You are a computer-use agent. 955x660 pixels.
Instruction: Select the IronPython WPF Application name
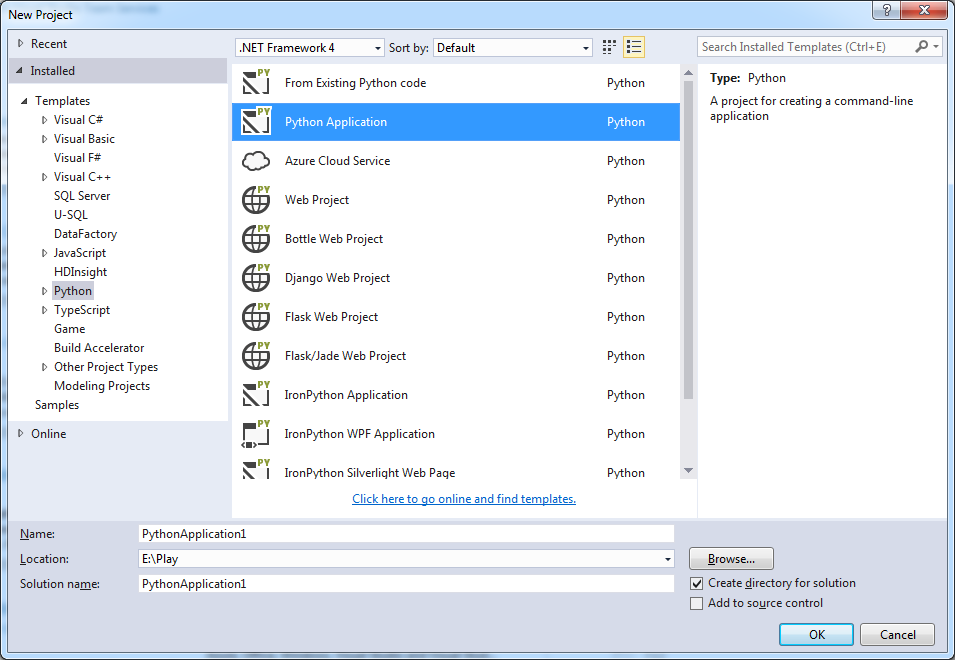pos(359,434)
